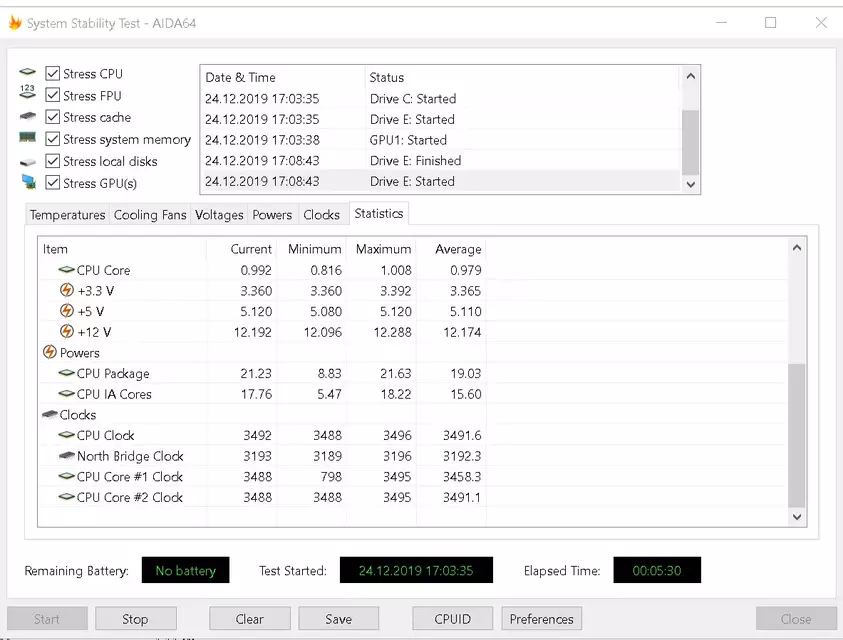Screen dimensions: 843x640
Task: Click the Average column header
Action: 451,249
